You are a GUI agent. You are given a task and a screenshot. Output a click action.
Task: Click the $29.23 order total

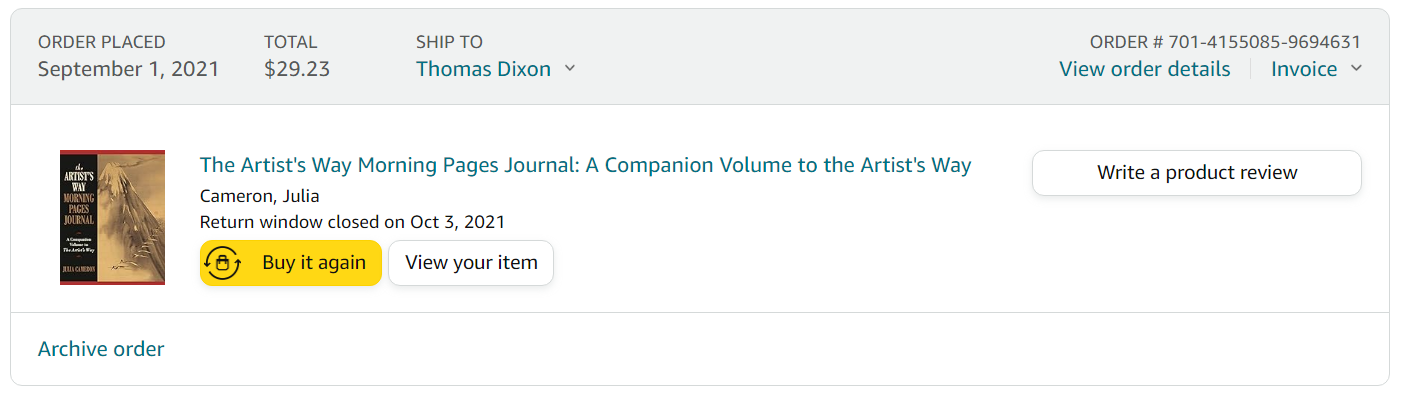click(297, 69)
